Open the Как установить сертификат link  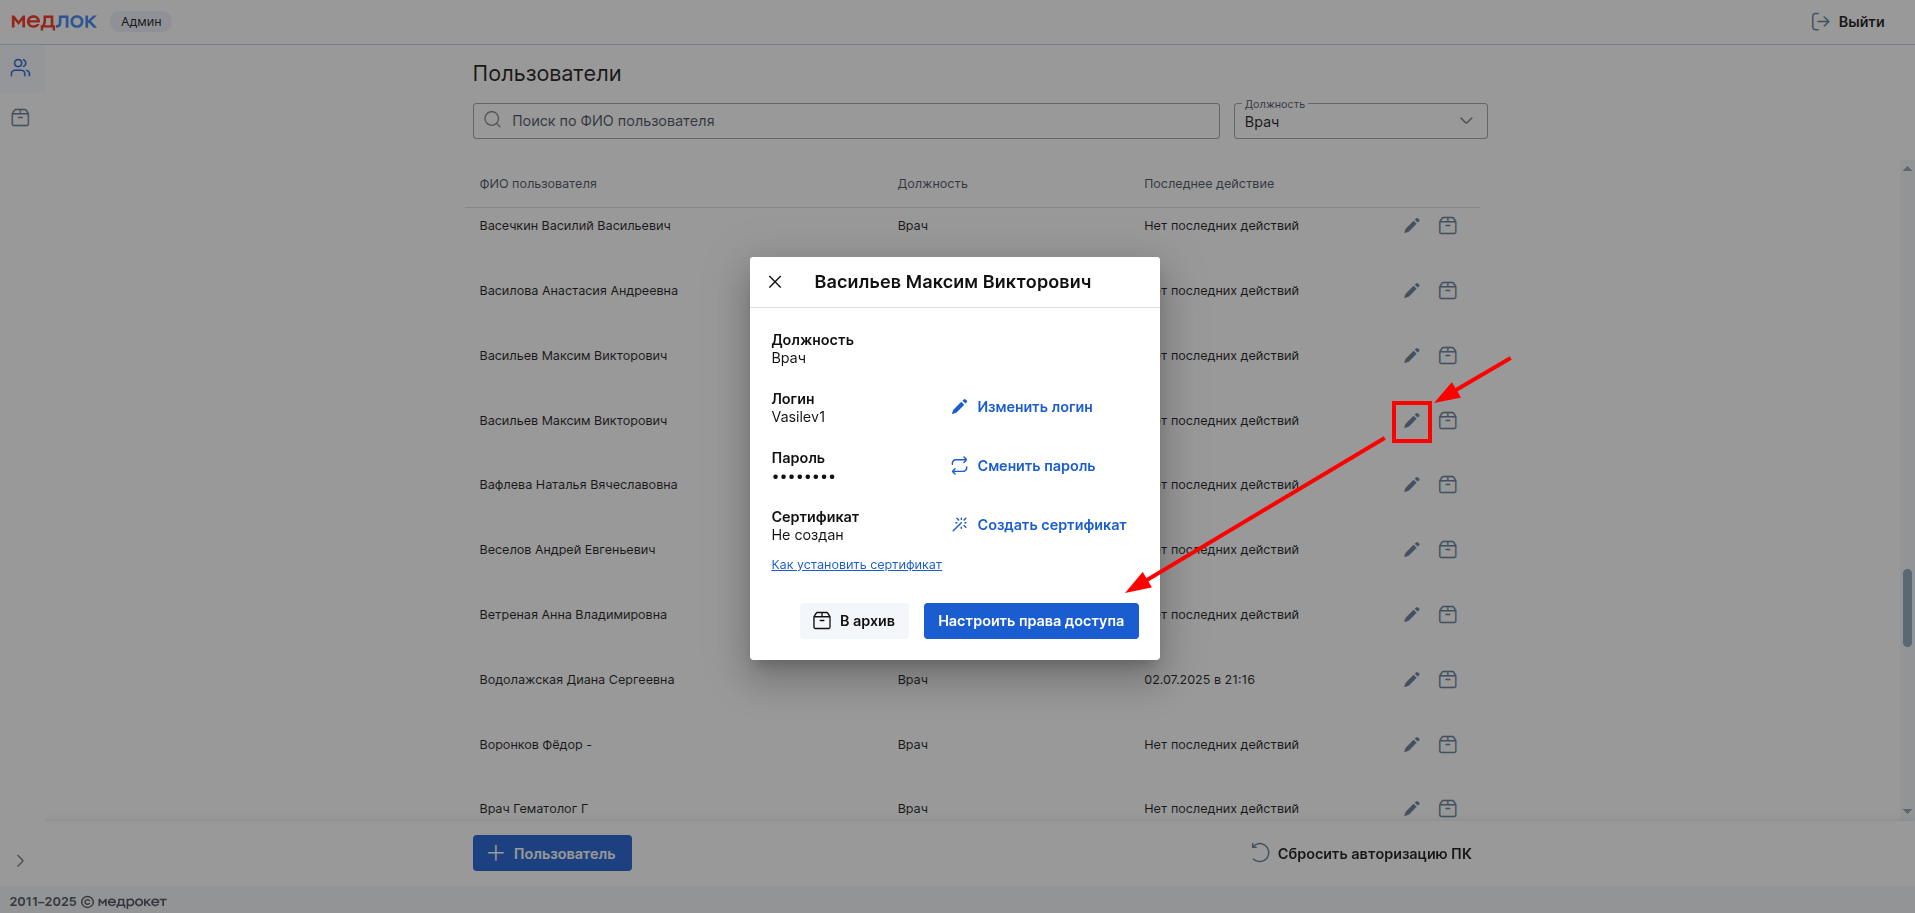[856, 565]
